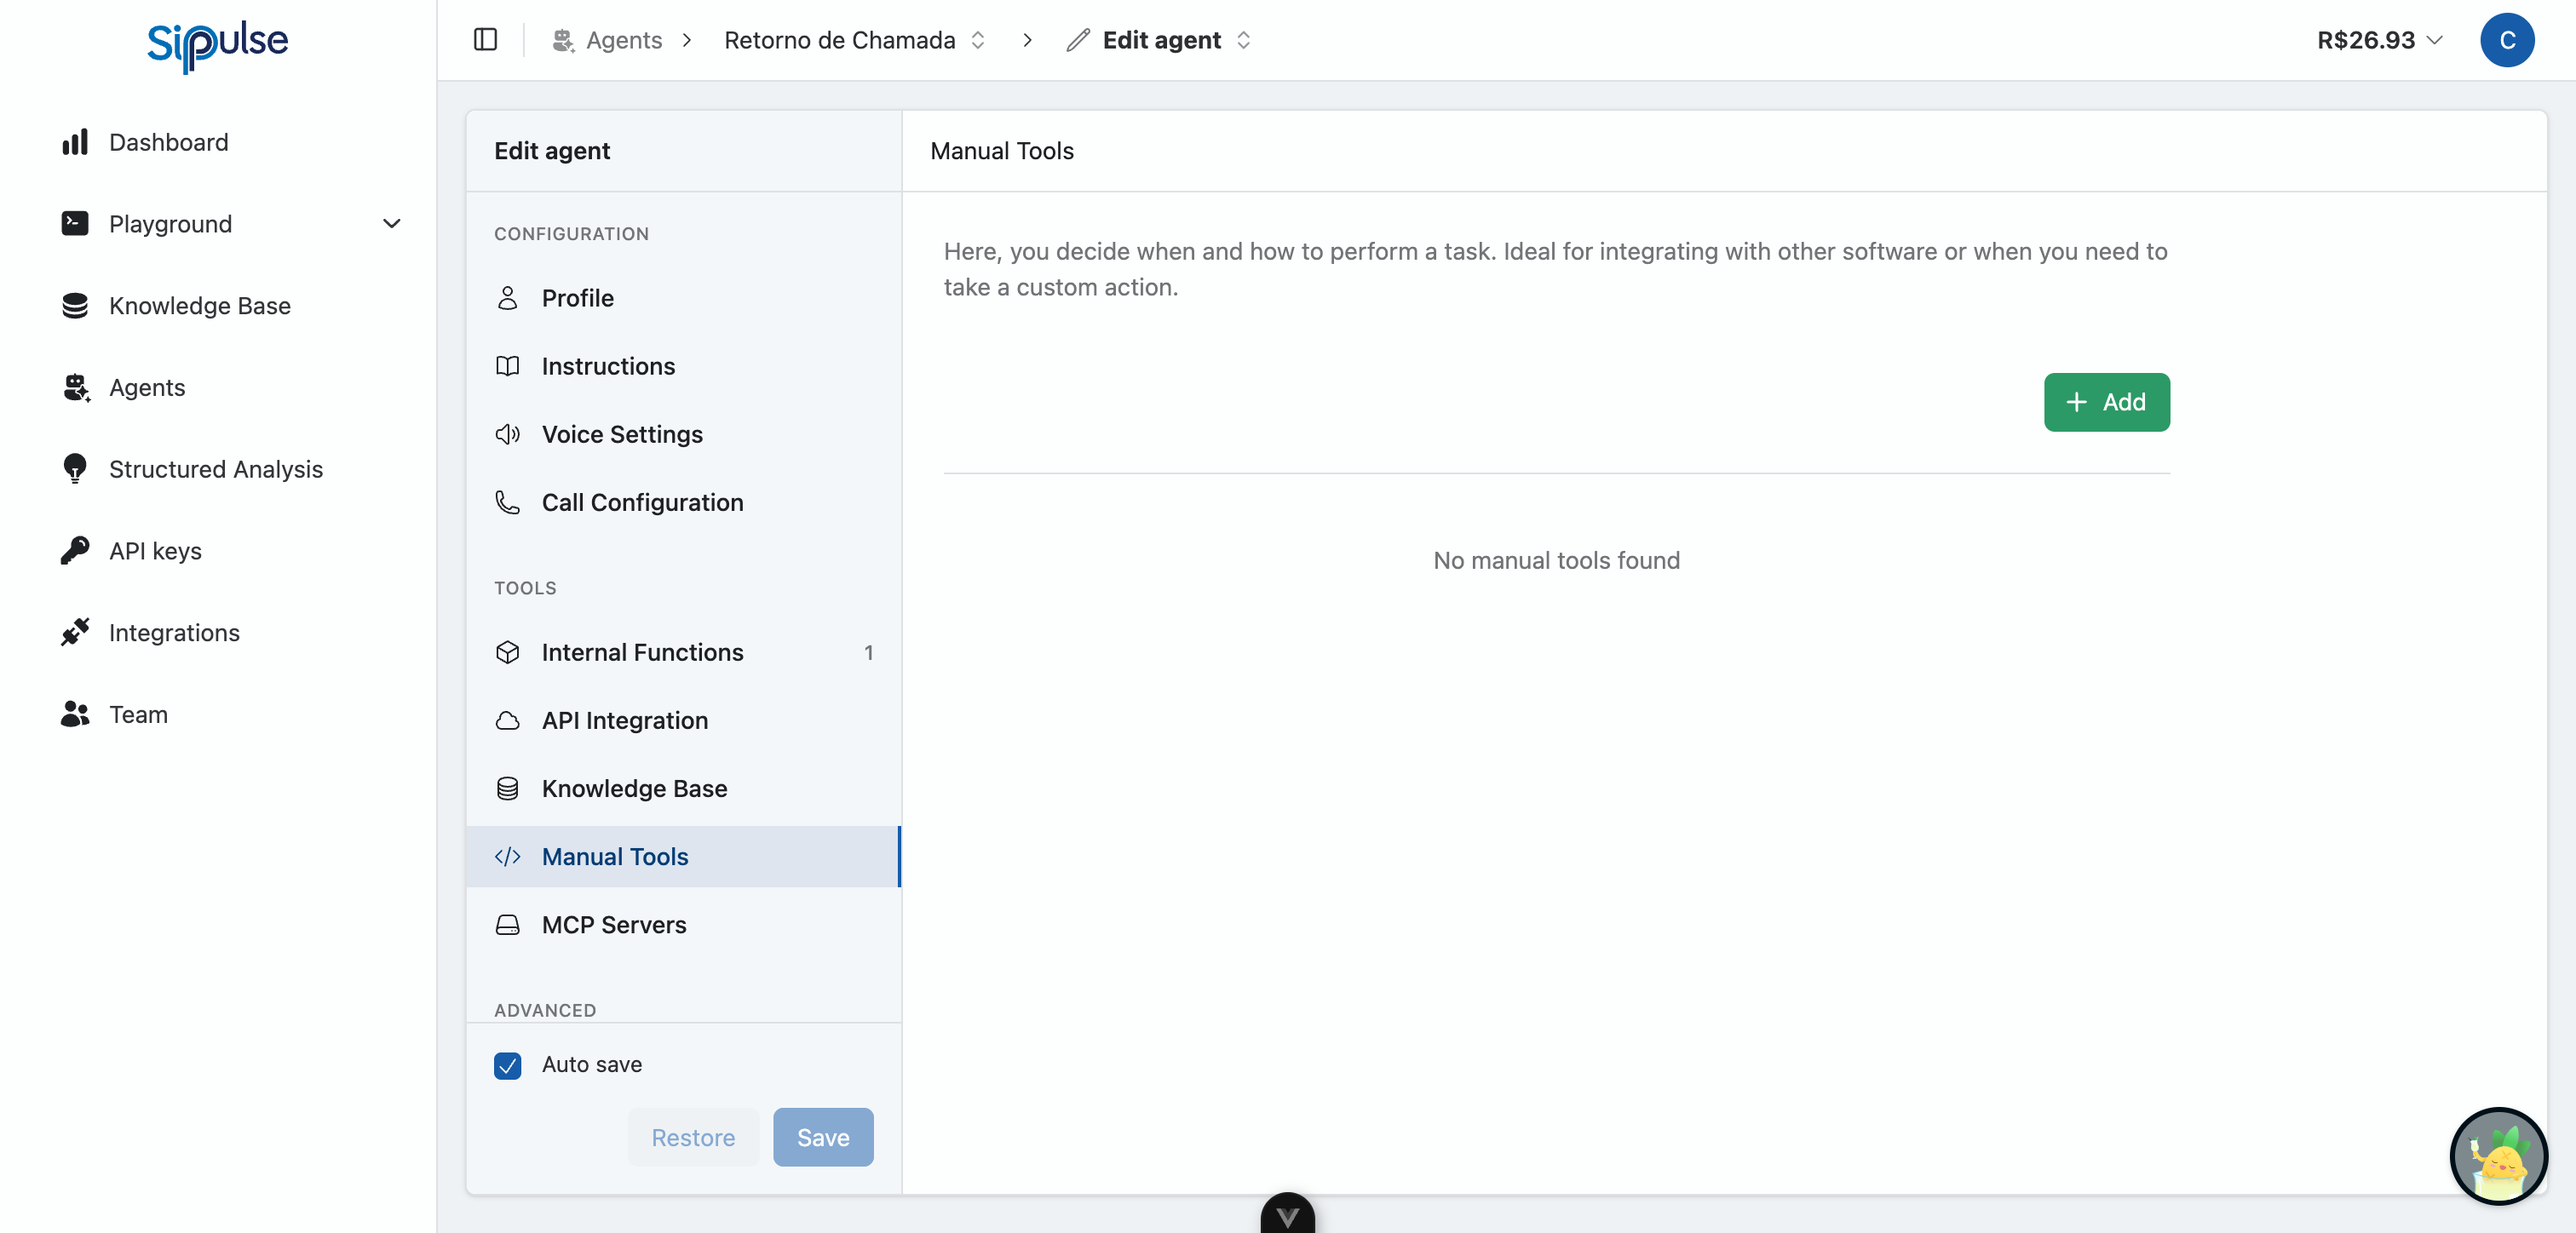2576x1233 pixels.
Task: Open the user avatar C menu
Action: point(2506,40)
